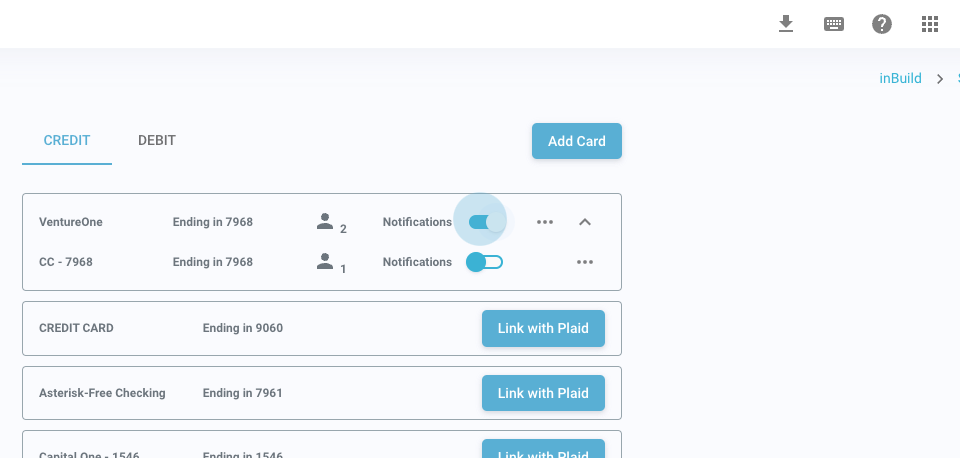Click the VentureOne users icon
This screenshot has width=960, height=458.
pos(325,222)
